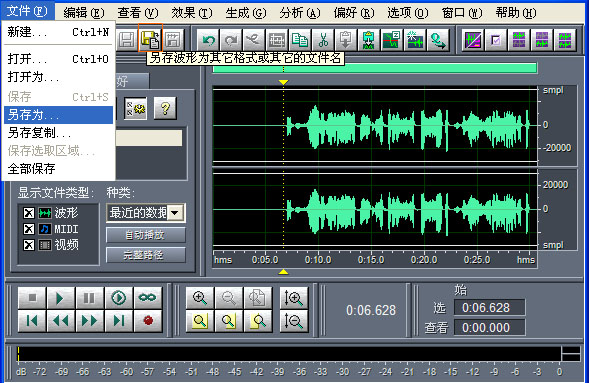Screen dimensions: 589x383
Task: Click the convert sample type icon
Action: 438,39
